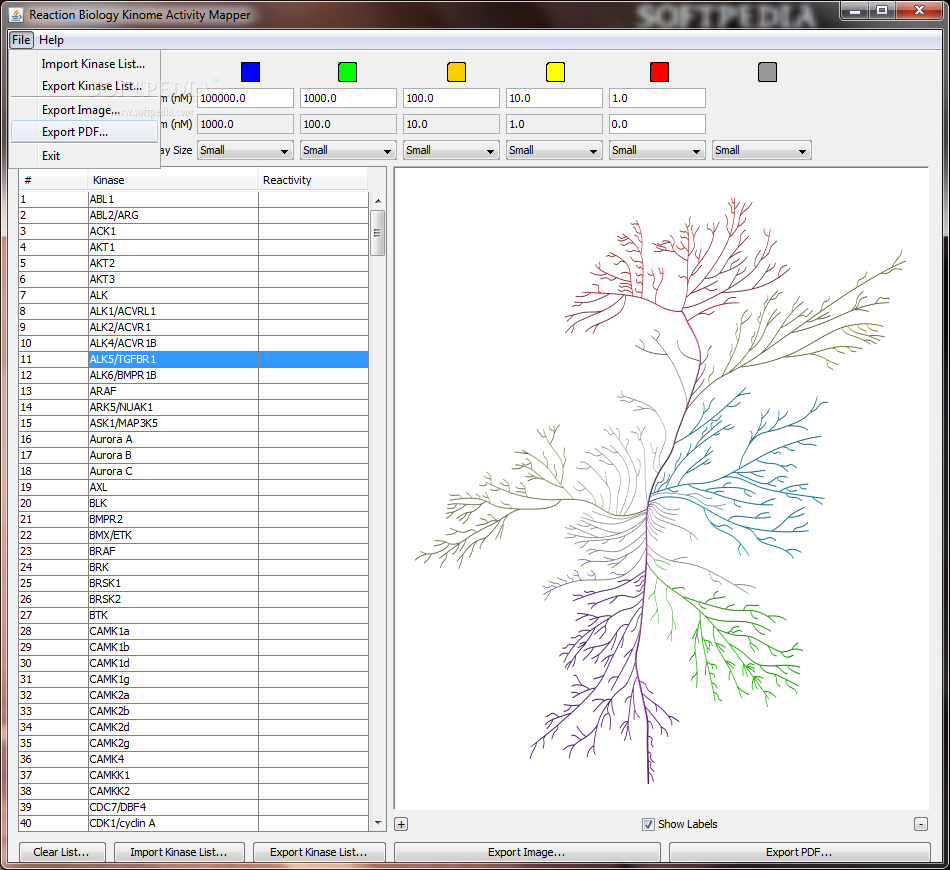Click the yellow color swatch

(x=555, y=71)
